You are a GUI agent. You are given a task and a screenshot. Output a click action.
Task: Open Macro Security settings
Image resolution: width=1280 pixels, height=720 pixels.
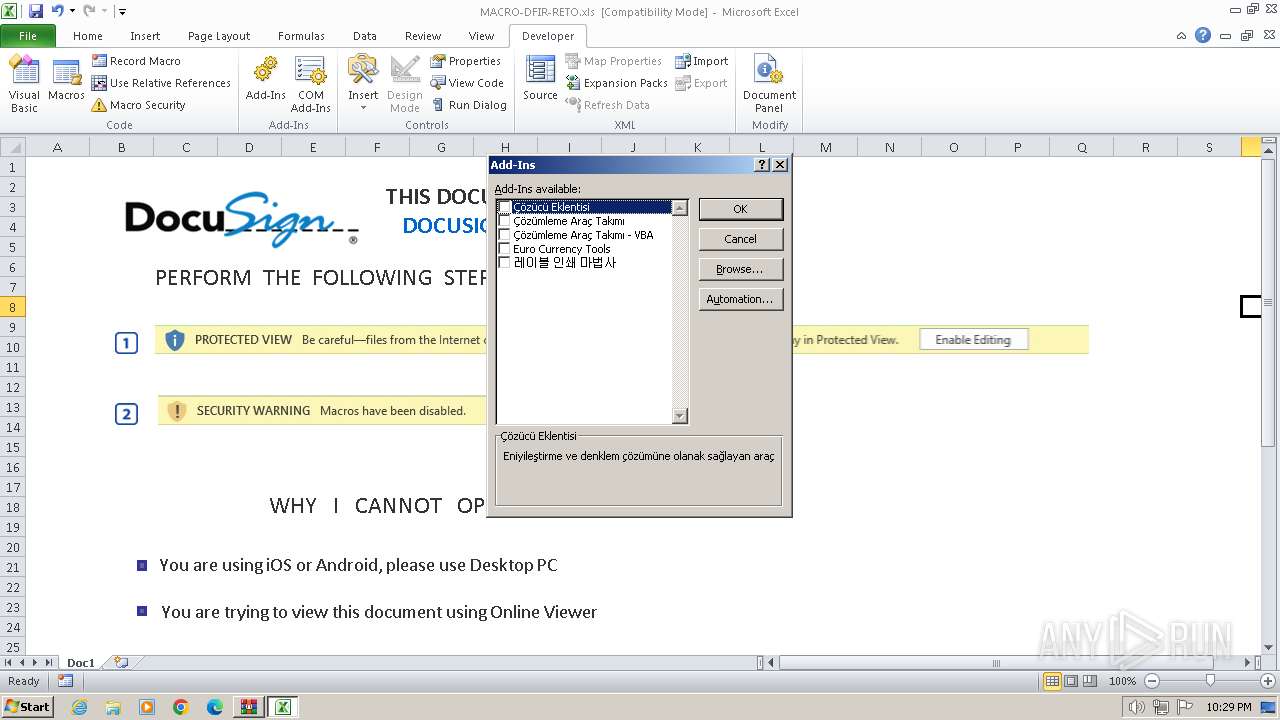point(139,105)
